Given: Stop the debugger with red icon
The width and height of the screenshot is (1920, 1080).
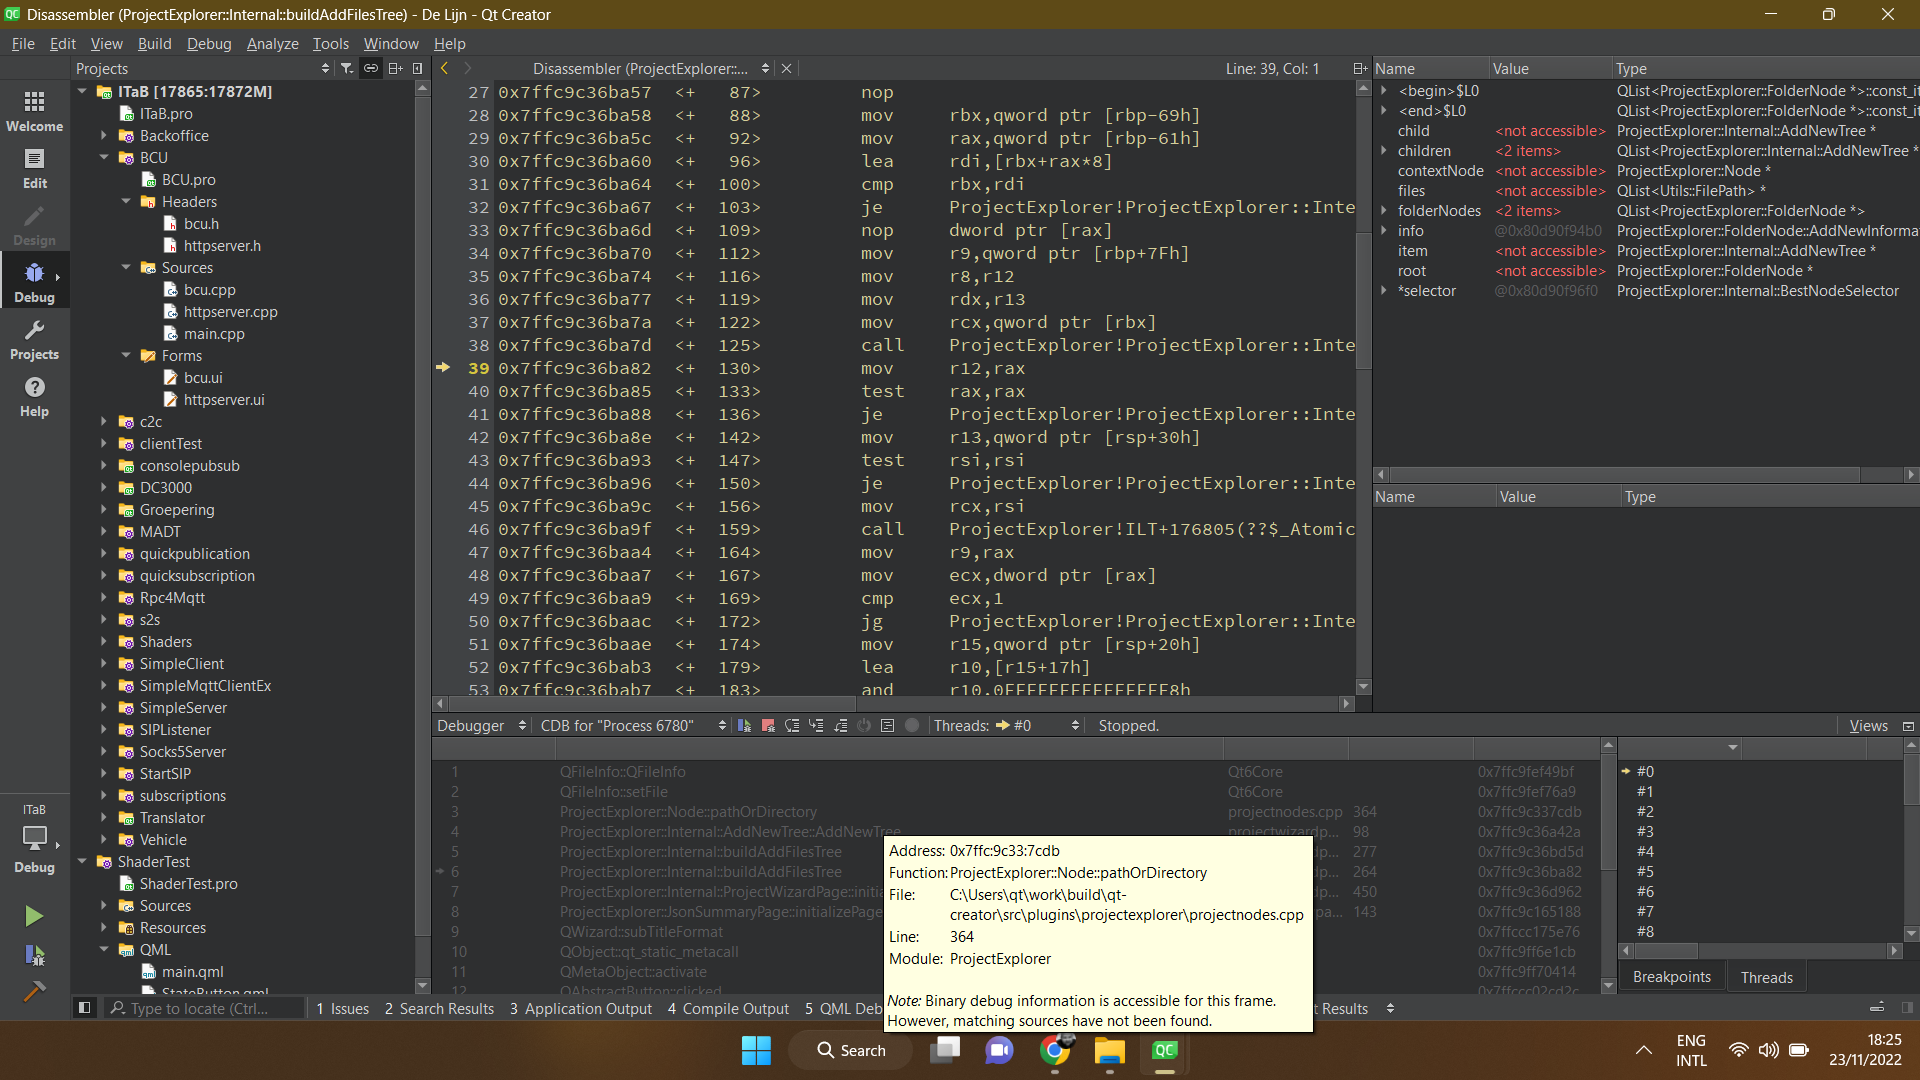Looking at the screenshot, I should click(768, 725).
